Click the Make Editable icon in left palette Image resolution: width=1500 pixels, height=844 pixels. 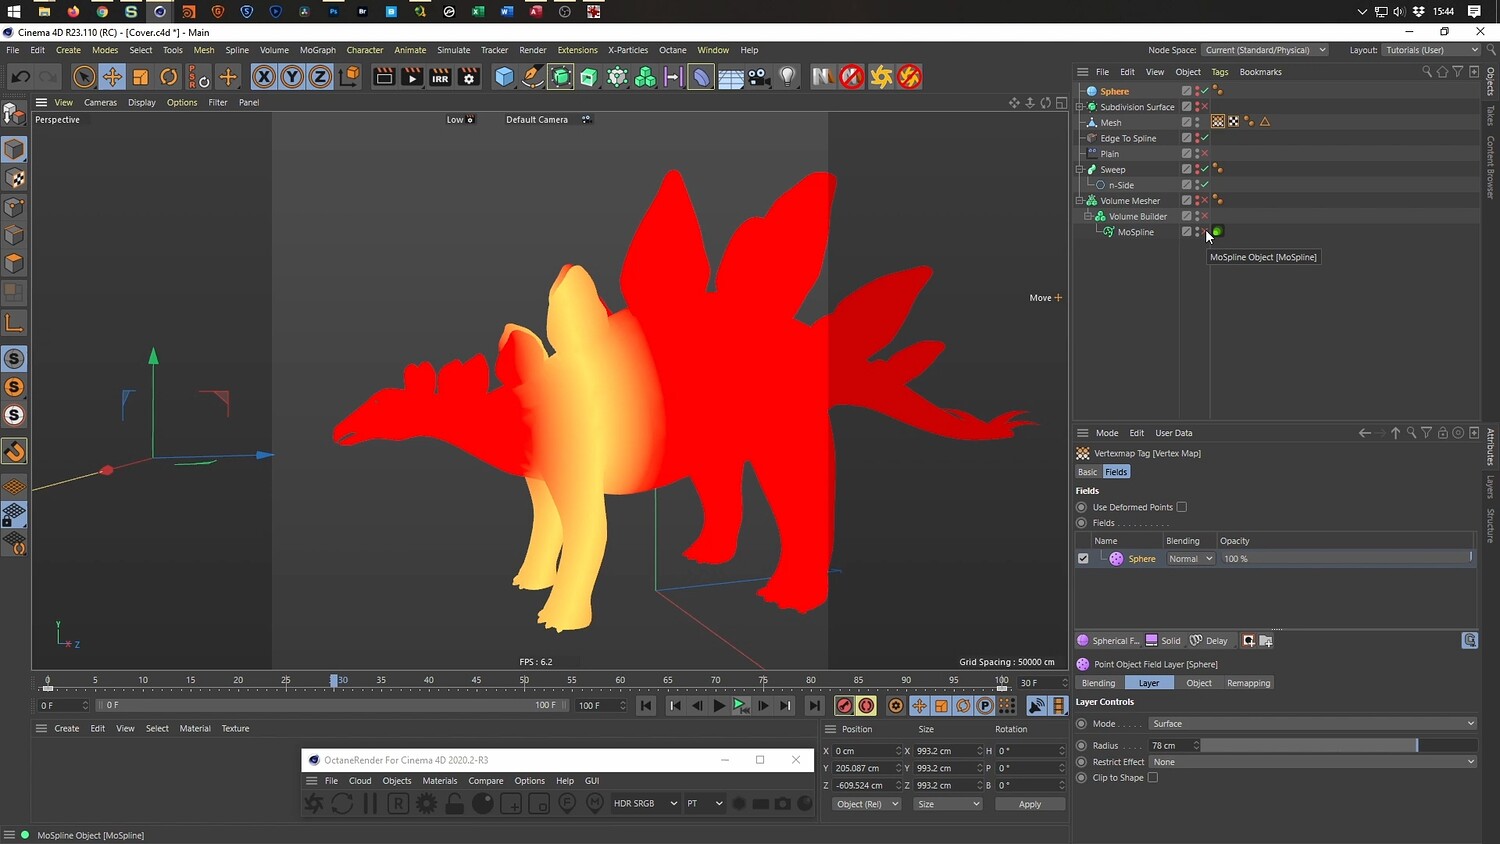coord(14,113)
